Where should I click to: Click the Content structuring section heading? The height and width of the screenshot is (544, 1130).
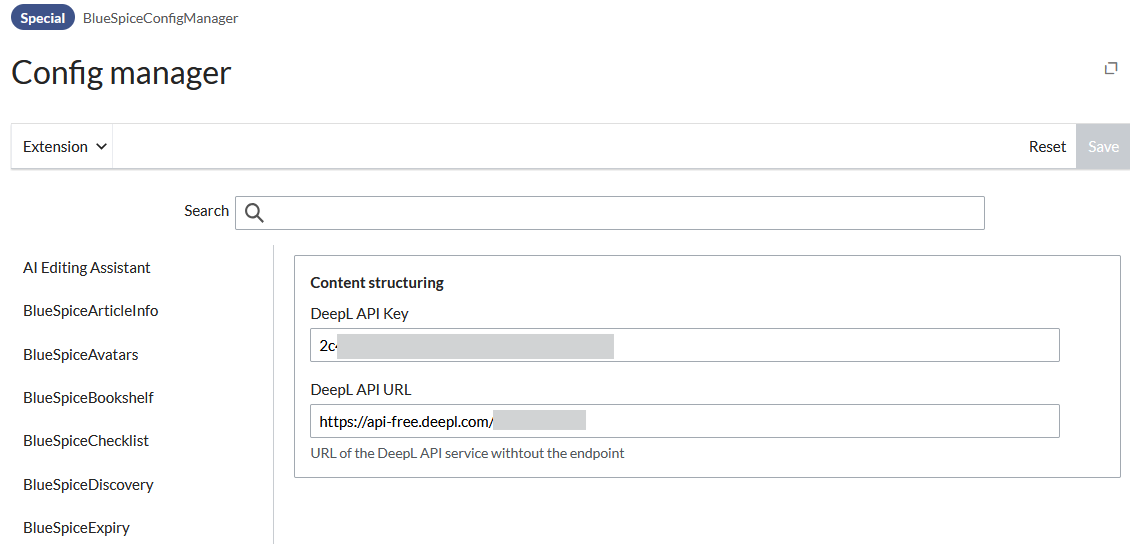click(377, 283)
